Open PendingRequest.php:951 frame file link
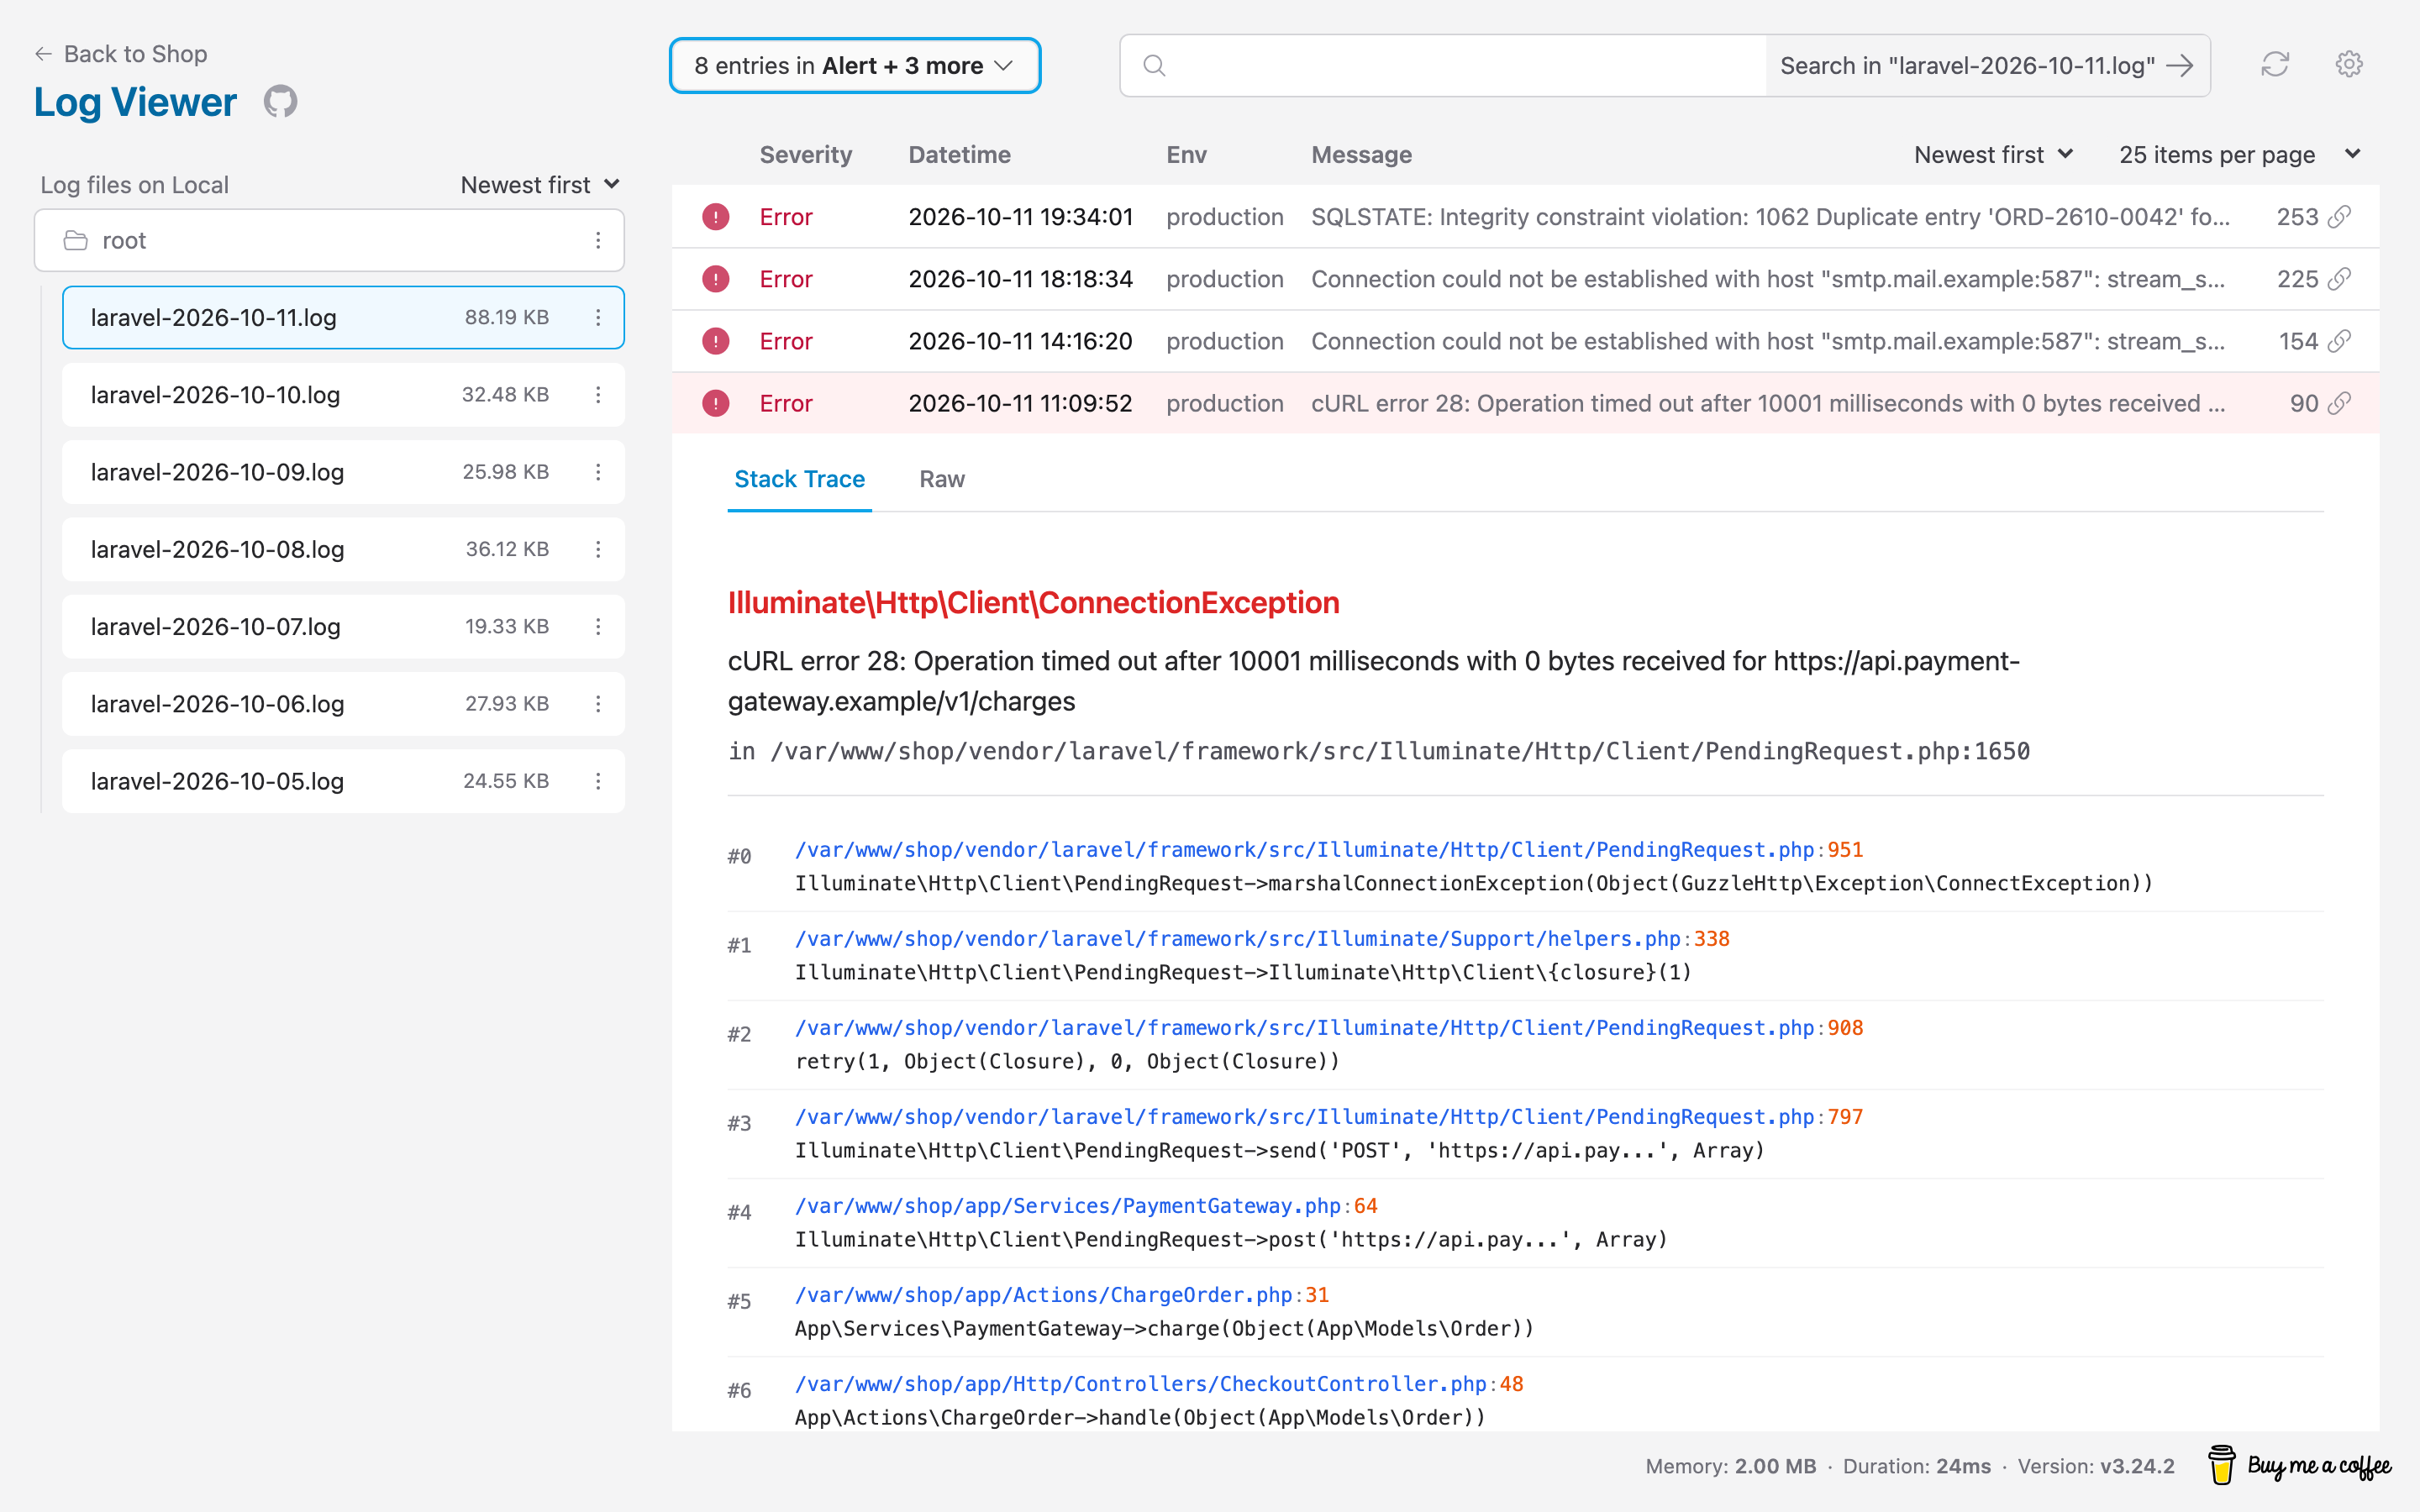This screenshot has width=2420, height=1512. (x=1329, y=850)
